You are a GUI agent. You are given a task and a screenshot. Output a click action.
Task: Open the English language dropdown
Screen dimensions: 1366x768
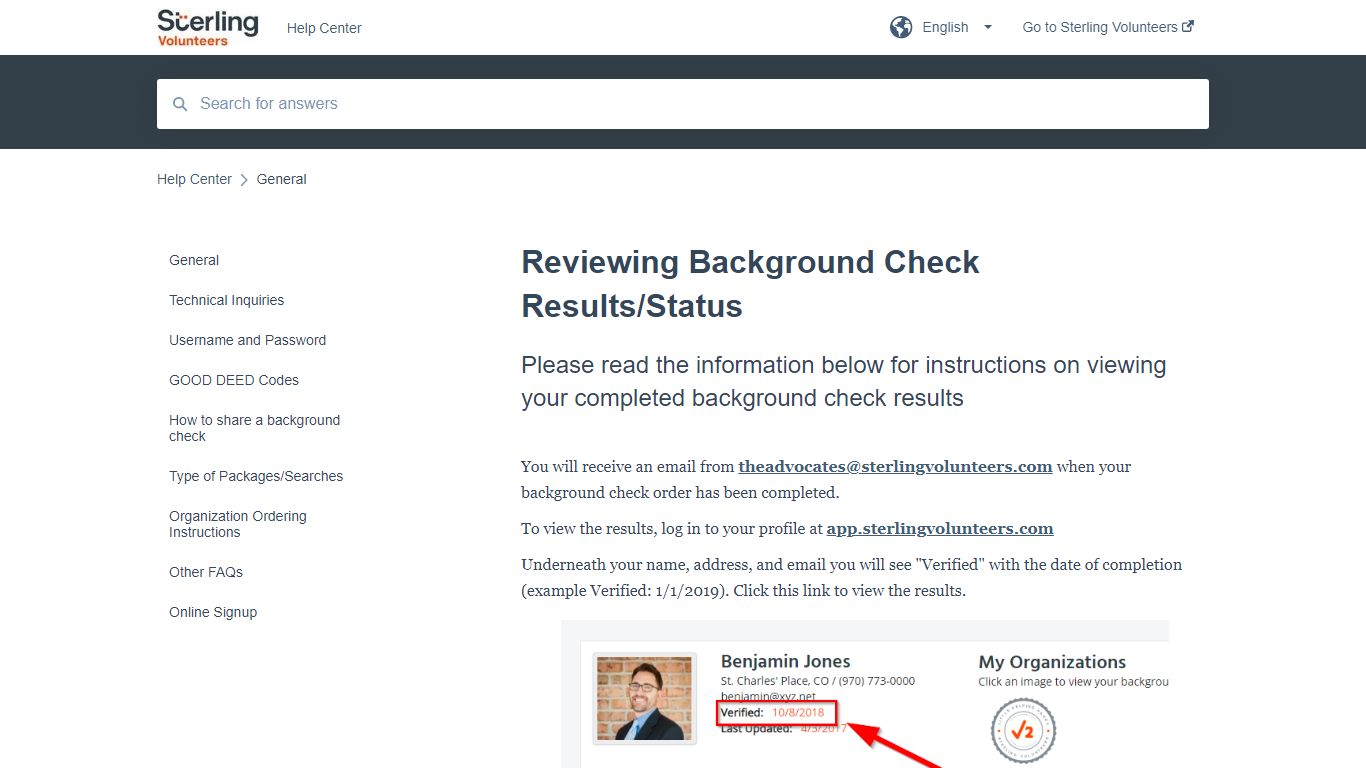tap(945, 27)
